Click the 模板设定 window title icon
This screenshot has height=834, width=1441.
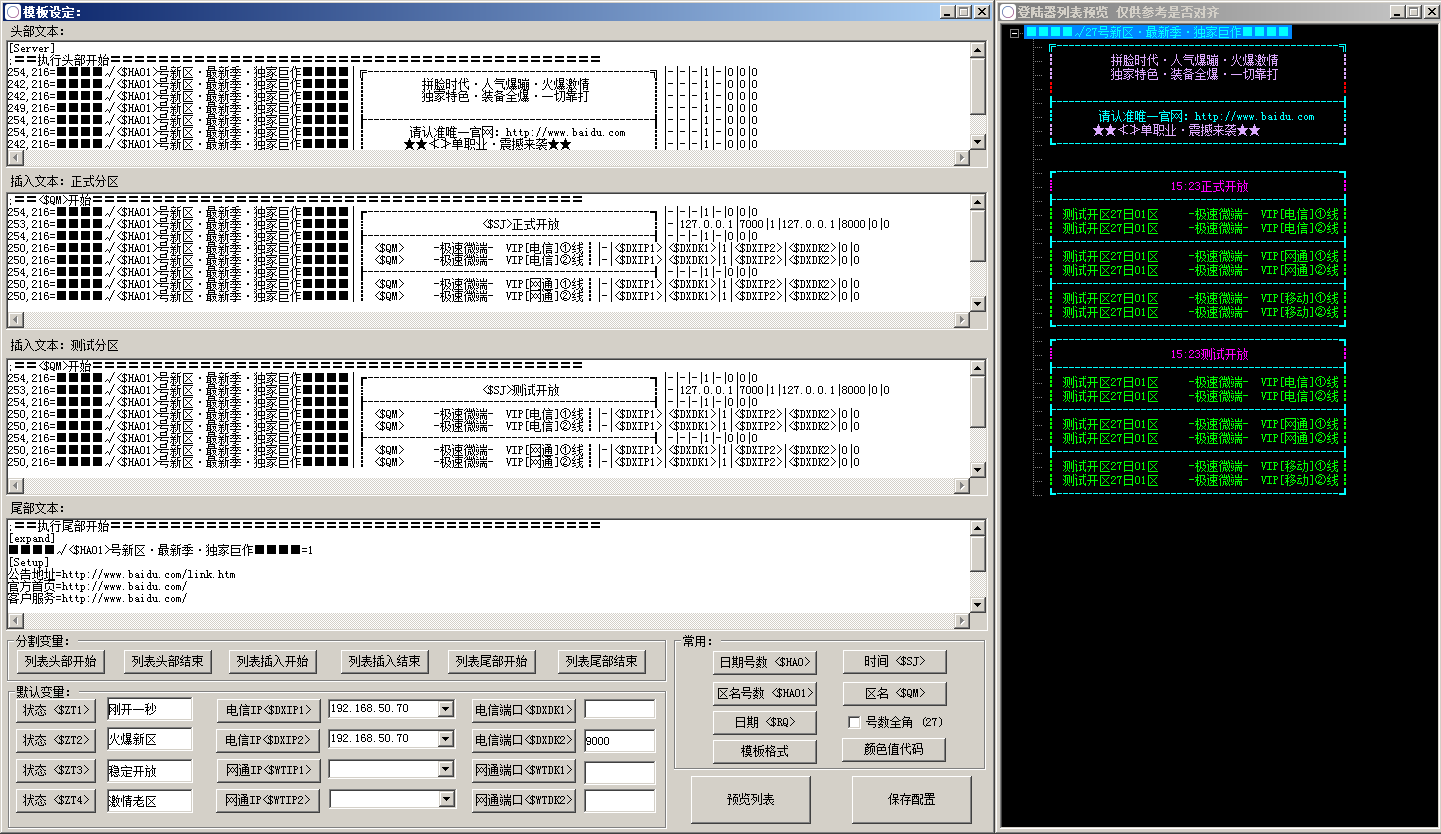[x=12, y=12]
